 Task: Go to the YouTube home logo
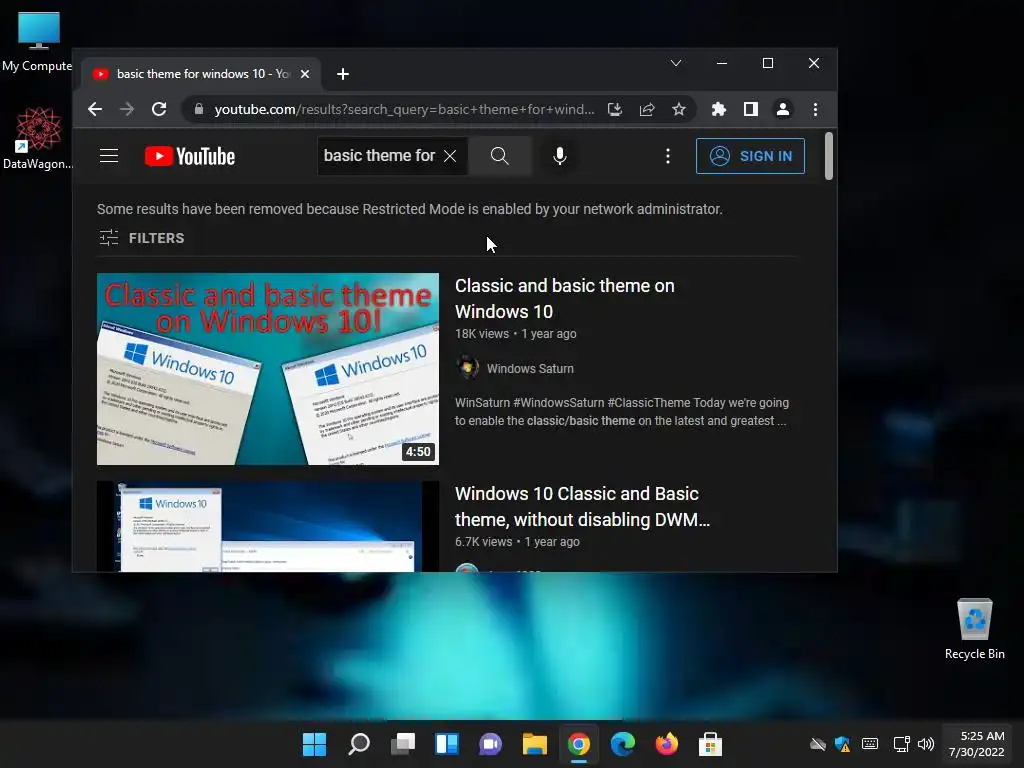click(189, 156)
